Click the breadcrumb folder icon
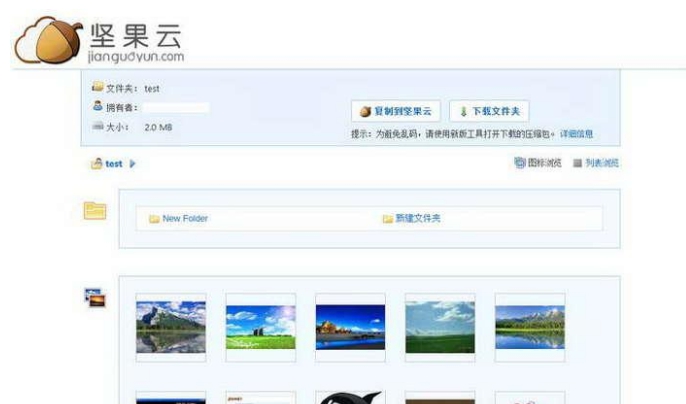686x404 pixels. (x=97, y=164)
